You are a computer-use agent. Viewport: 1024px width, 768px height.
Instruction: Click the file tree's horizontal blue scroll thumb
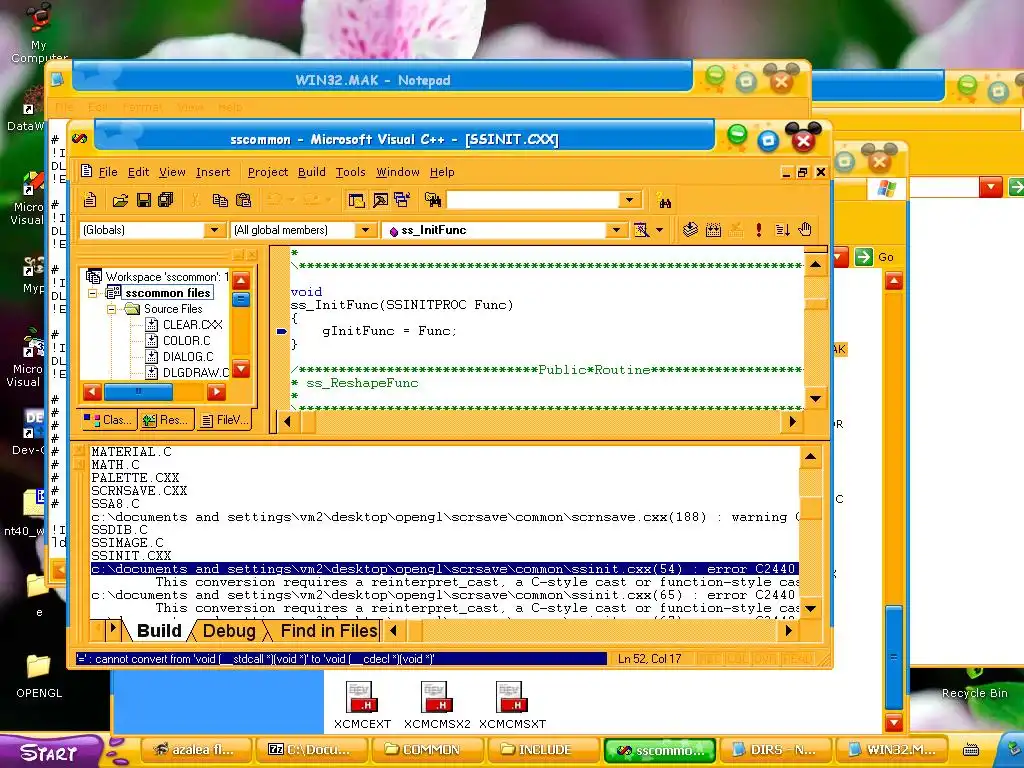[138, 392]
